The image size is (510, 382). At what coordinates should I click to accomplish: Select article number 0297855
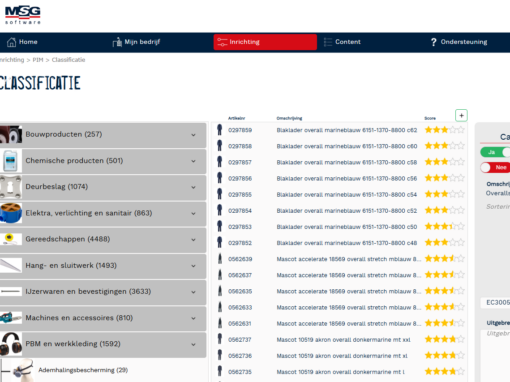(x=240, y=195)
